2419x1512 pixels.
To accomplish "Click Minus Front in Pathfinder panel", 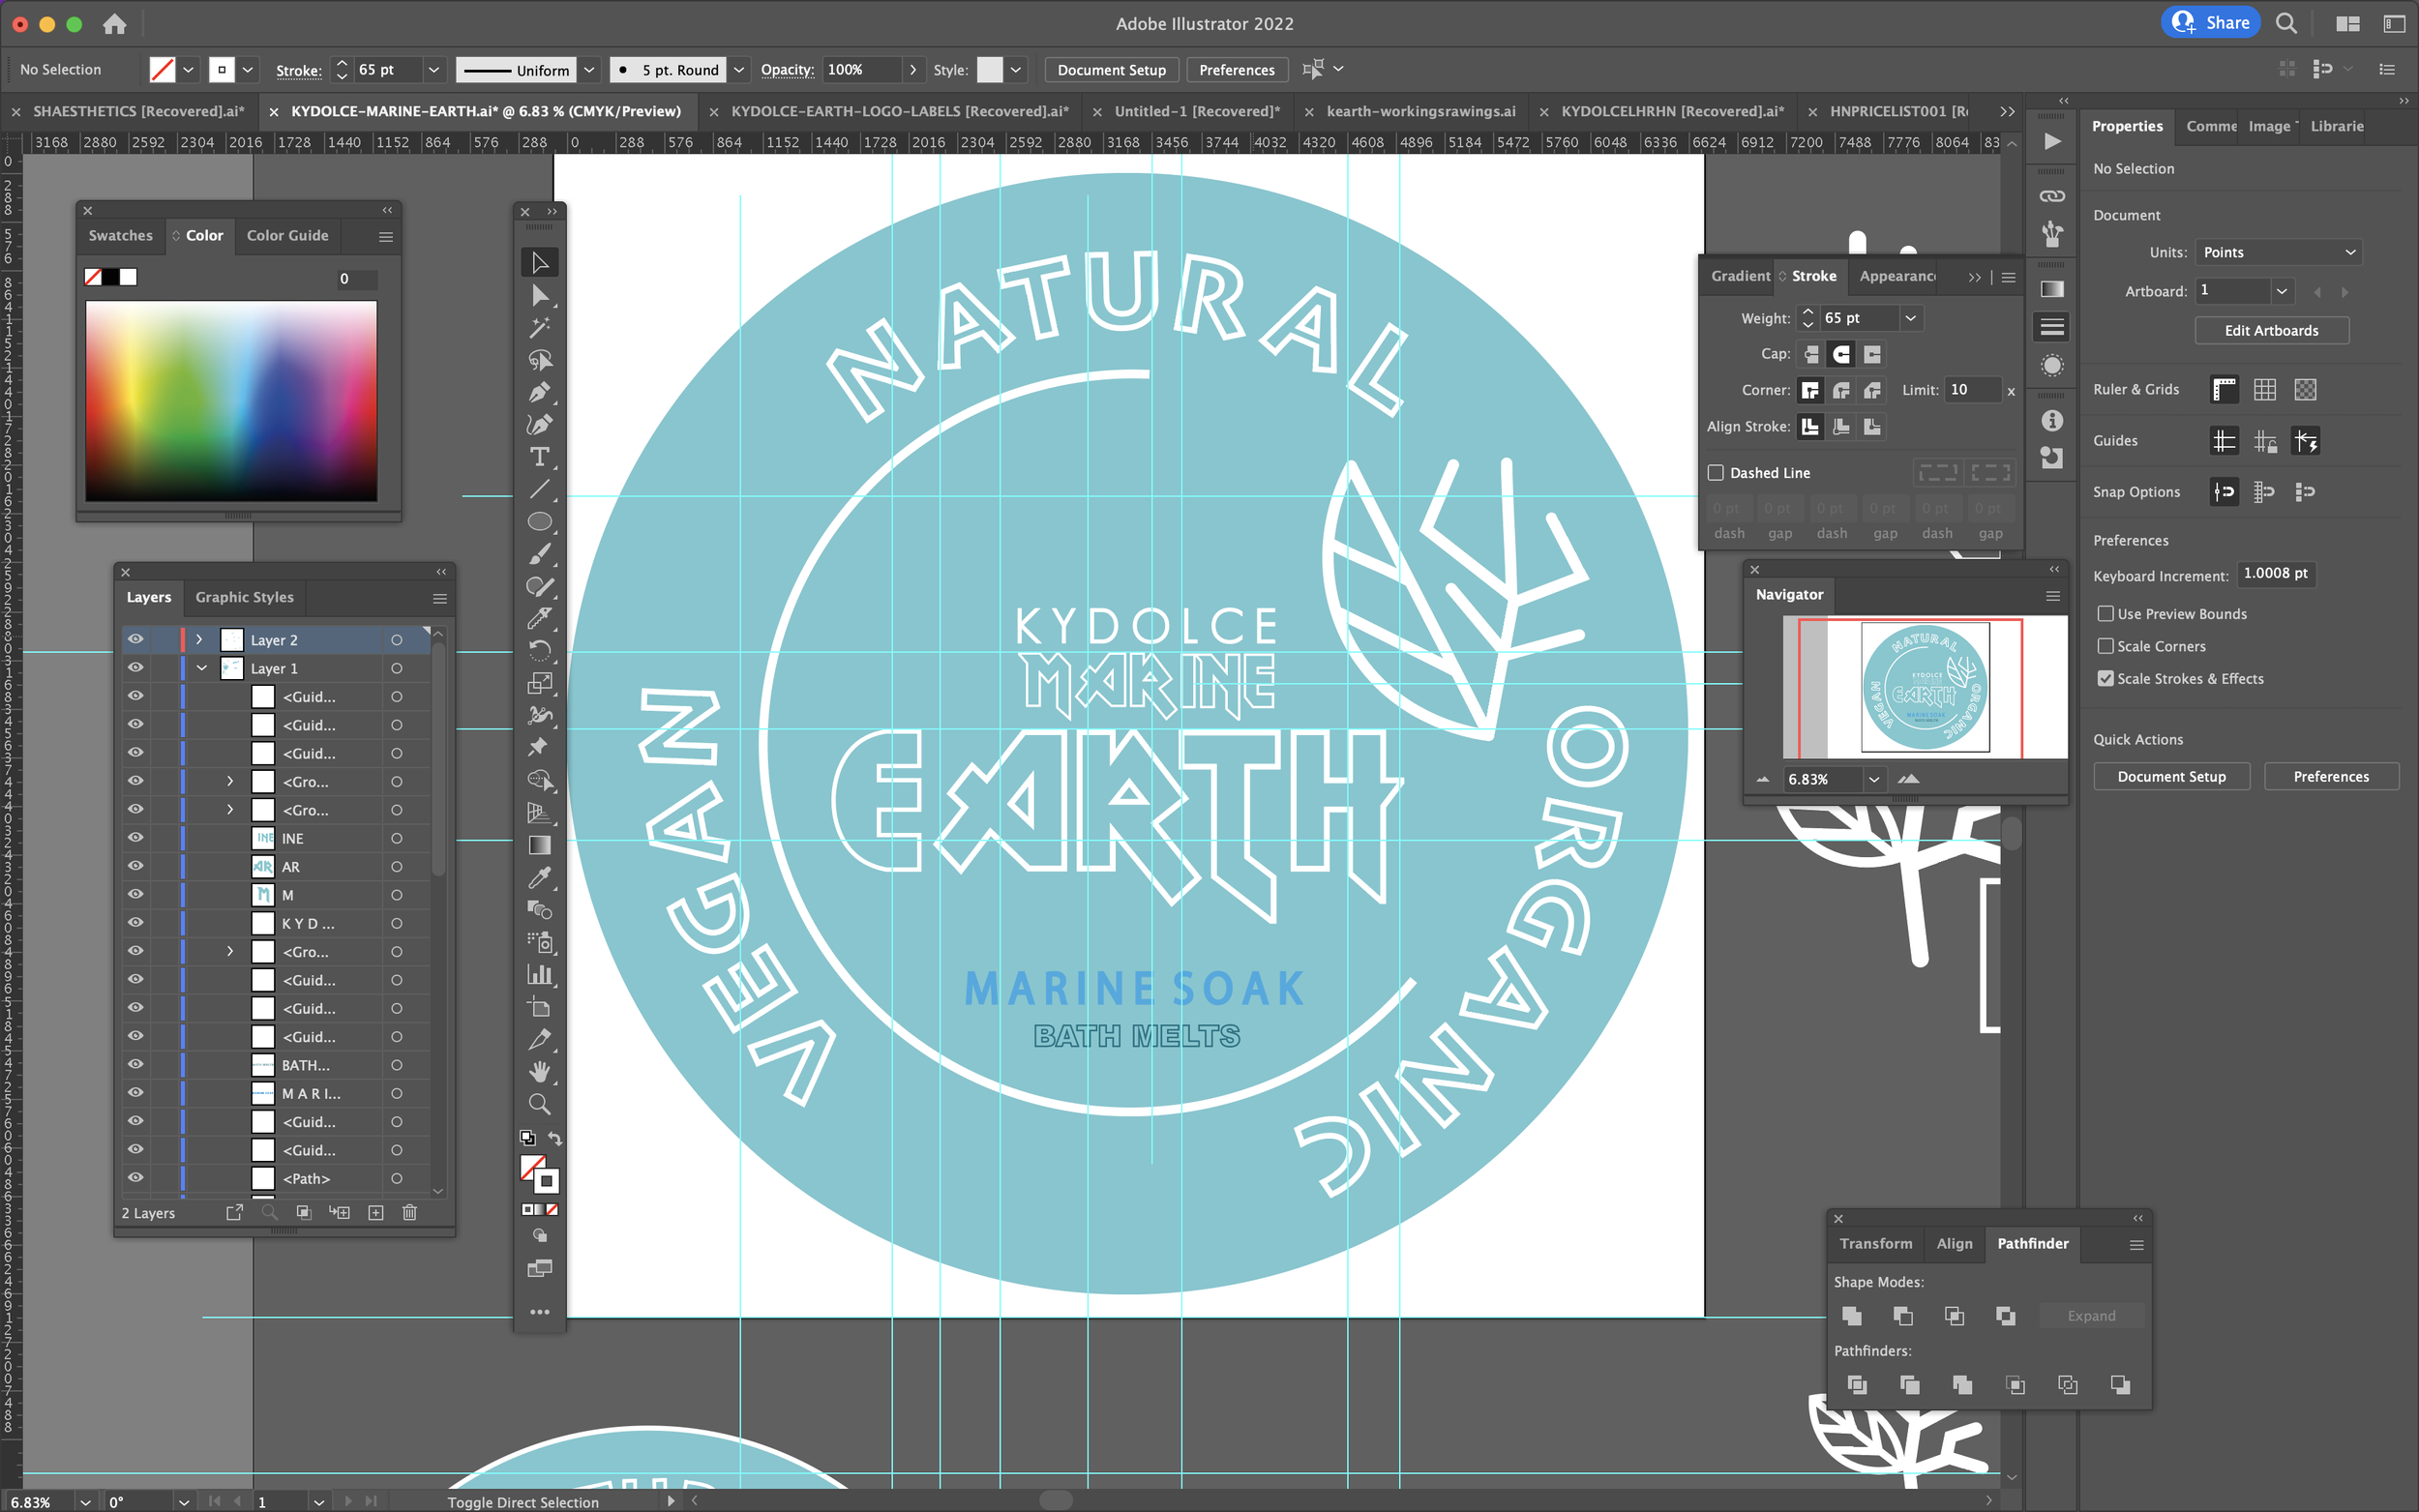I will [x=1903, y=1316].
